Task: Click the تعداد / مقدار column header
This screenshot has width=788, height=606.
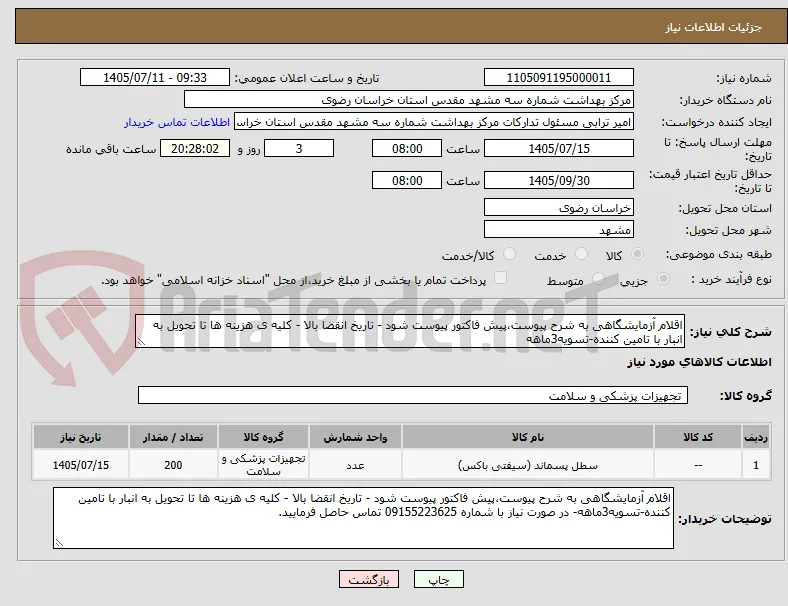Action: point(173,437)
